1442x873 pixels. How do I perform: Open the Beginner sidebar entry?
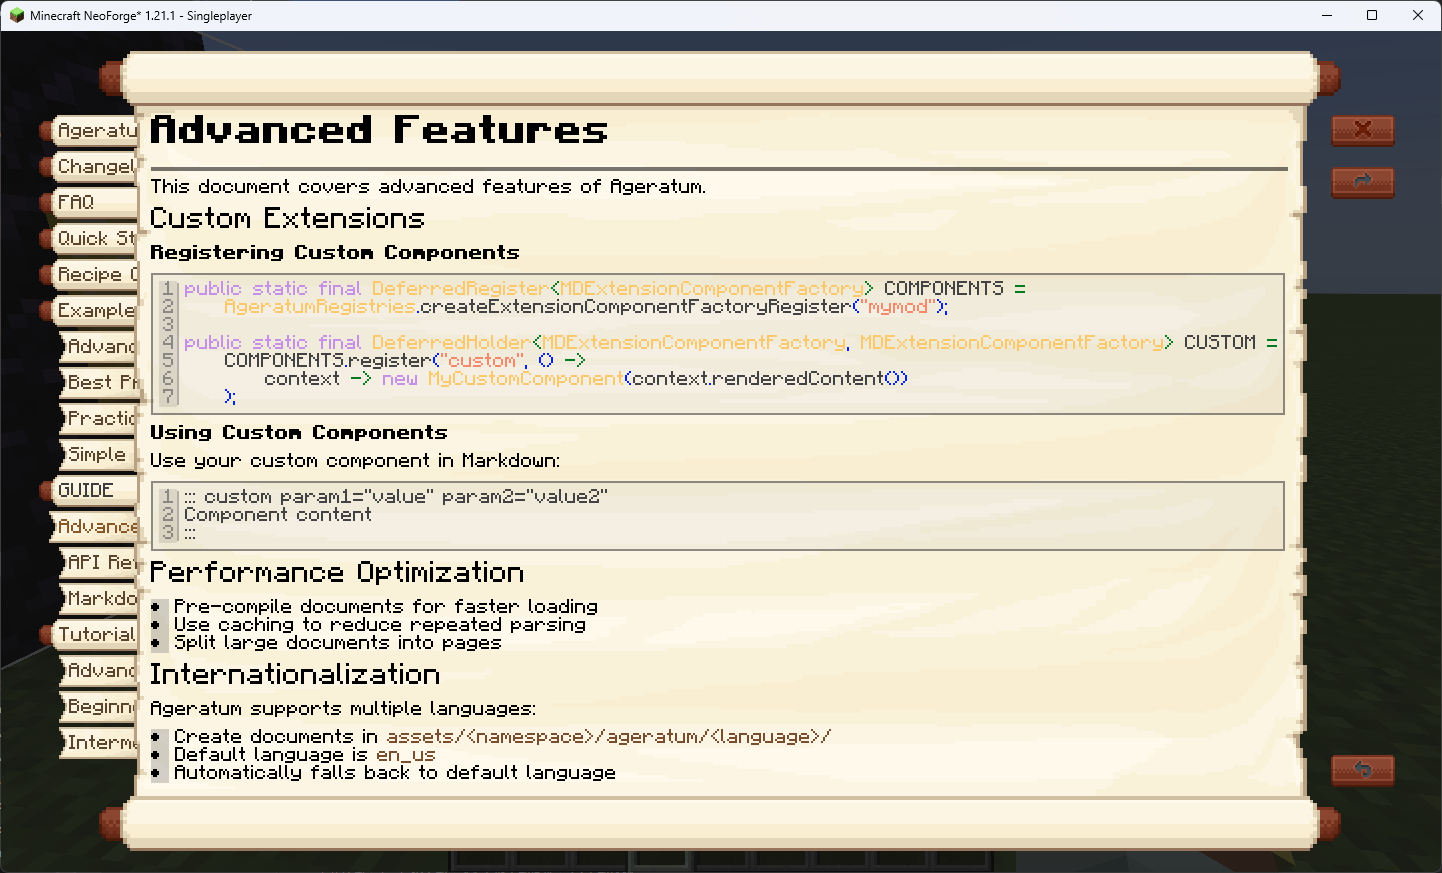tap(98, 707)
